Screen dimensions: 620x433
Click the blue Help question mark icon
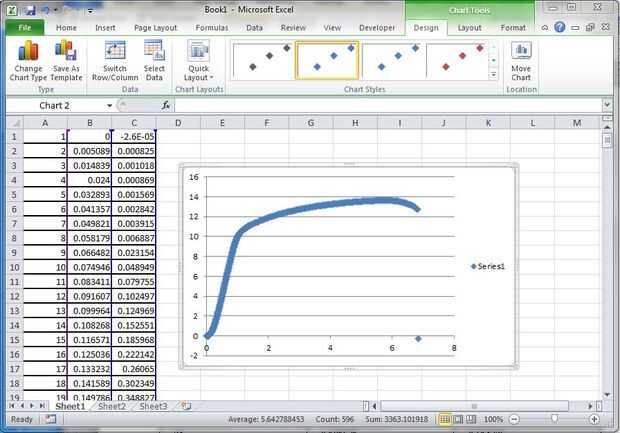(560, 27)
